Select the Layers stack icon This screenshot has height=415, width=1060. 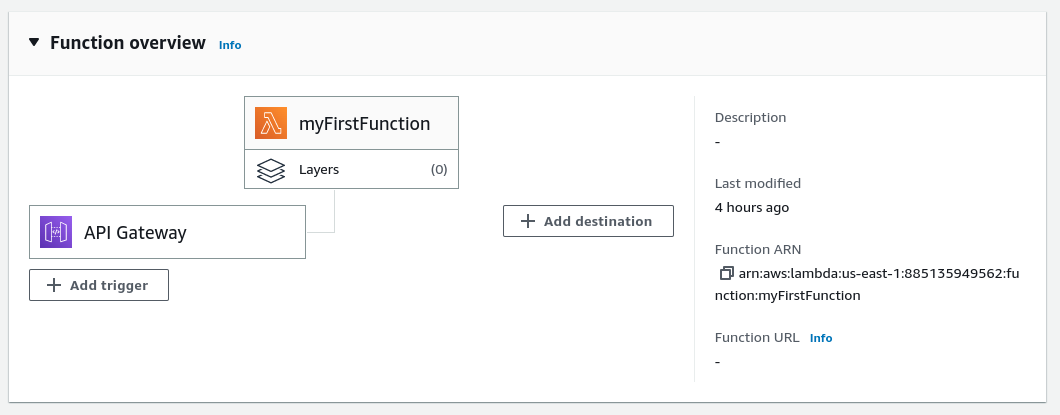[270, 170]
